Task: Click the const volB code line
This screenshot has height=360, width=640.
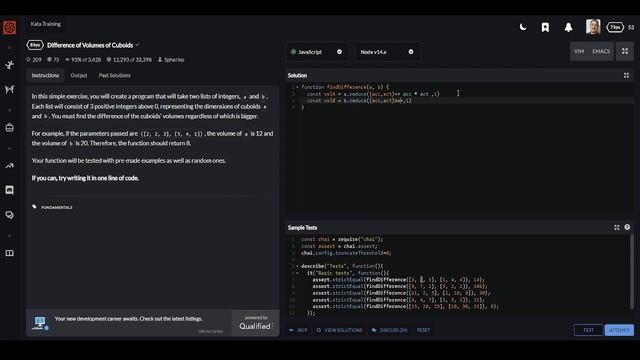Action: point(359,100)
